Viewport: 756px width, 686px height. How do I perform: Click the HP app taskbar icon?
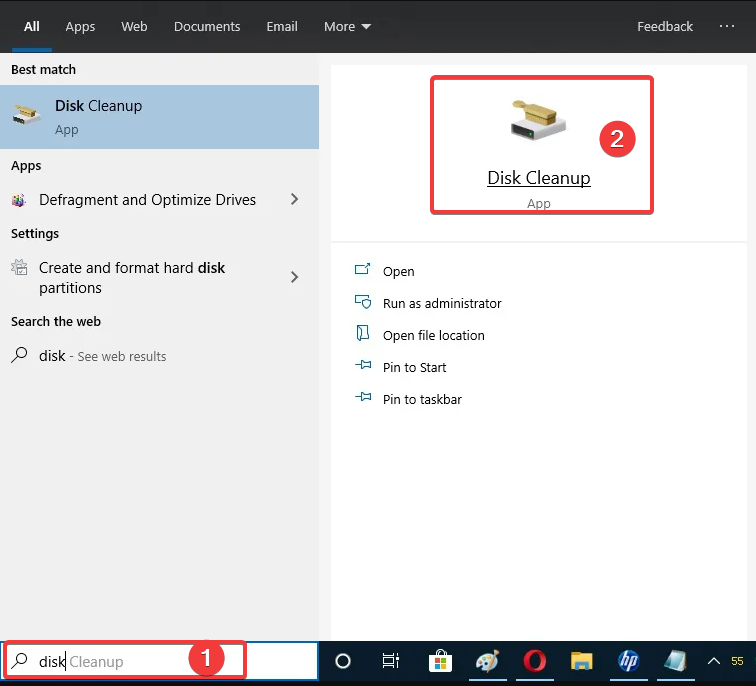628,661
